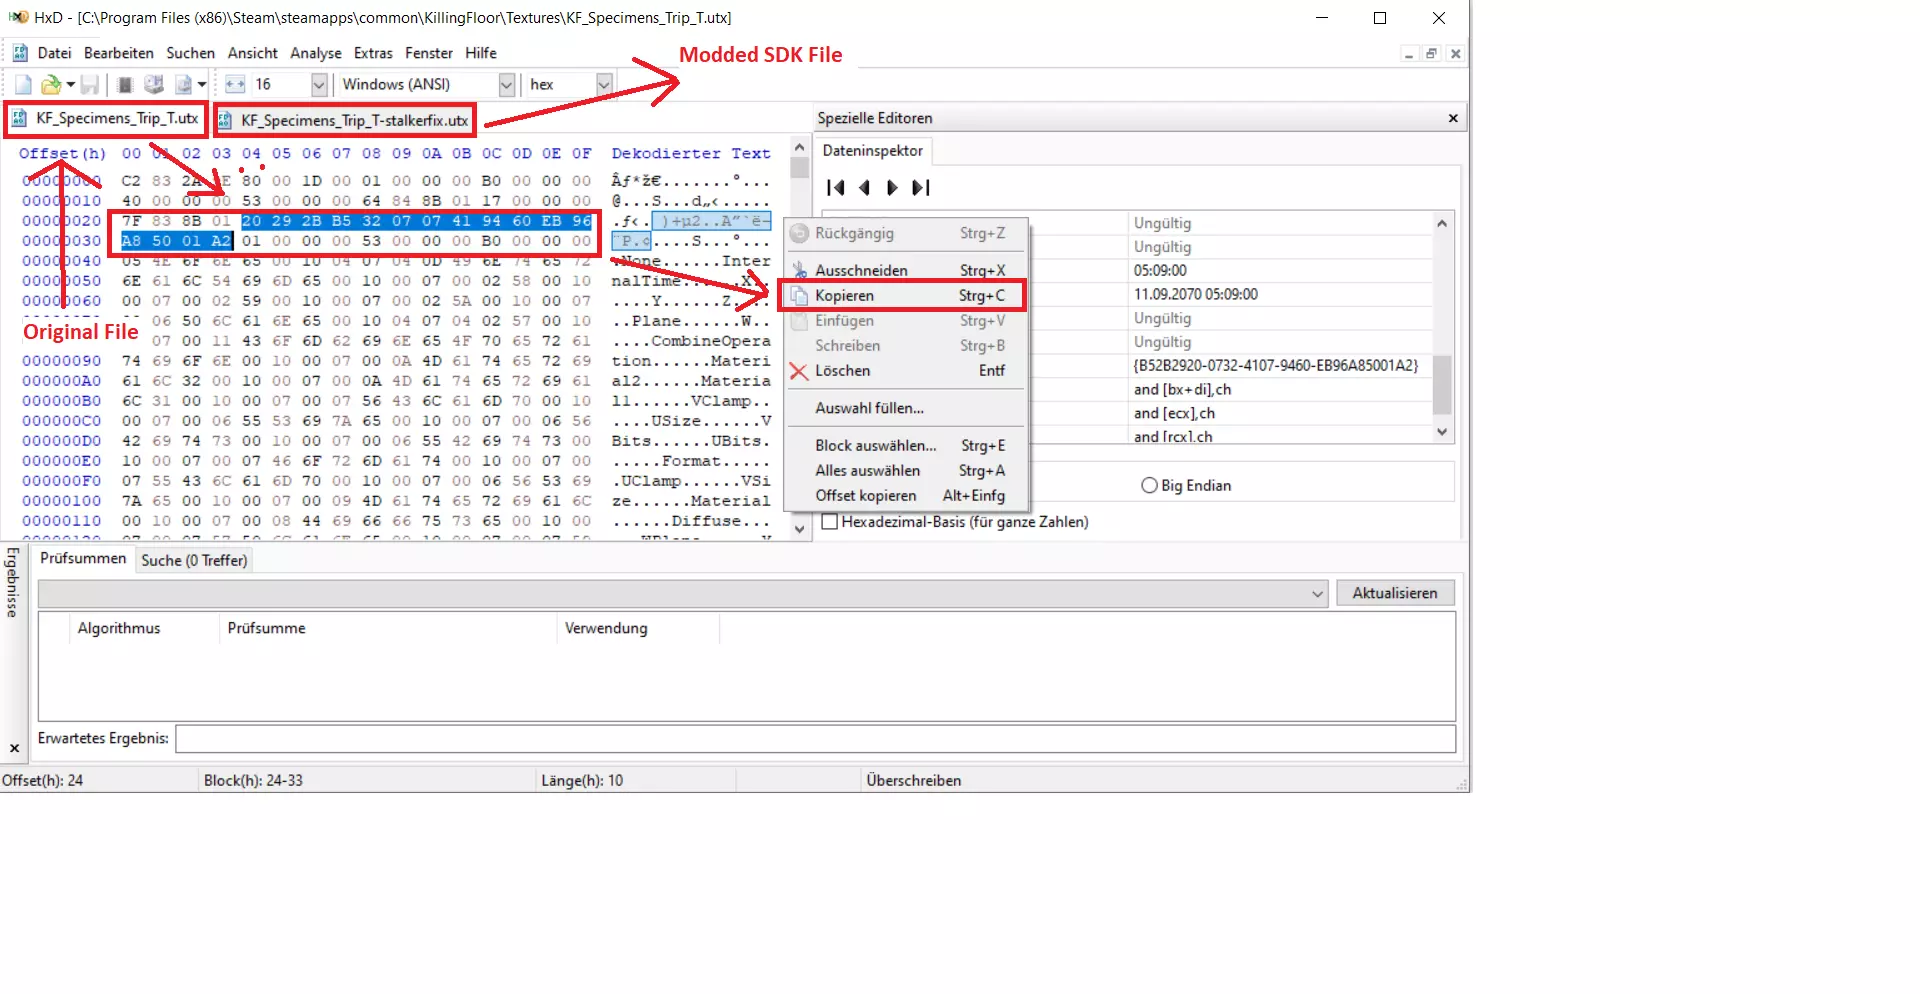Click the bytes-per-row width icon
The height and width of the screenshot is (994, 1920).
(235, 85)
